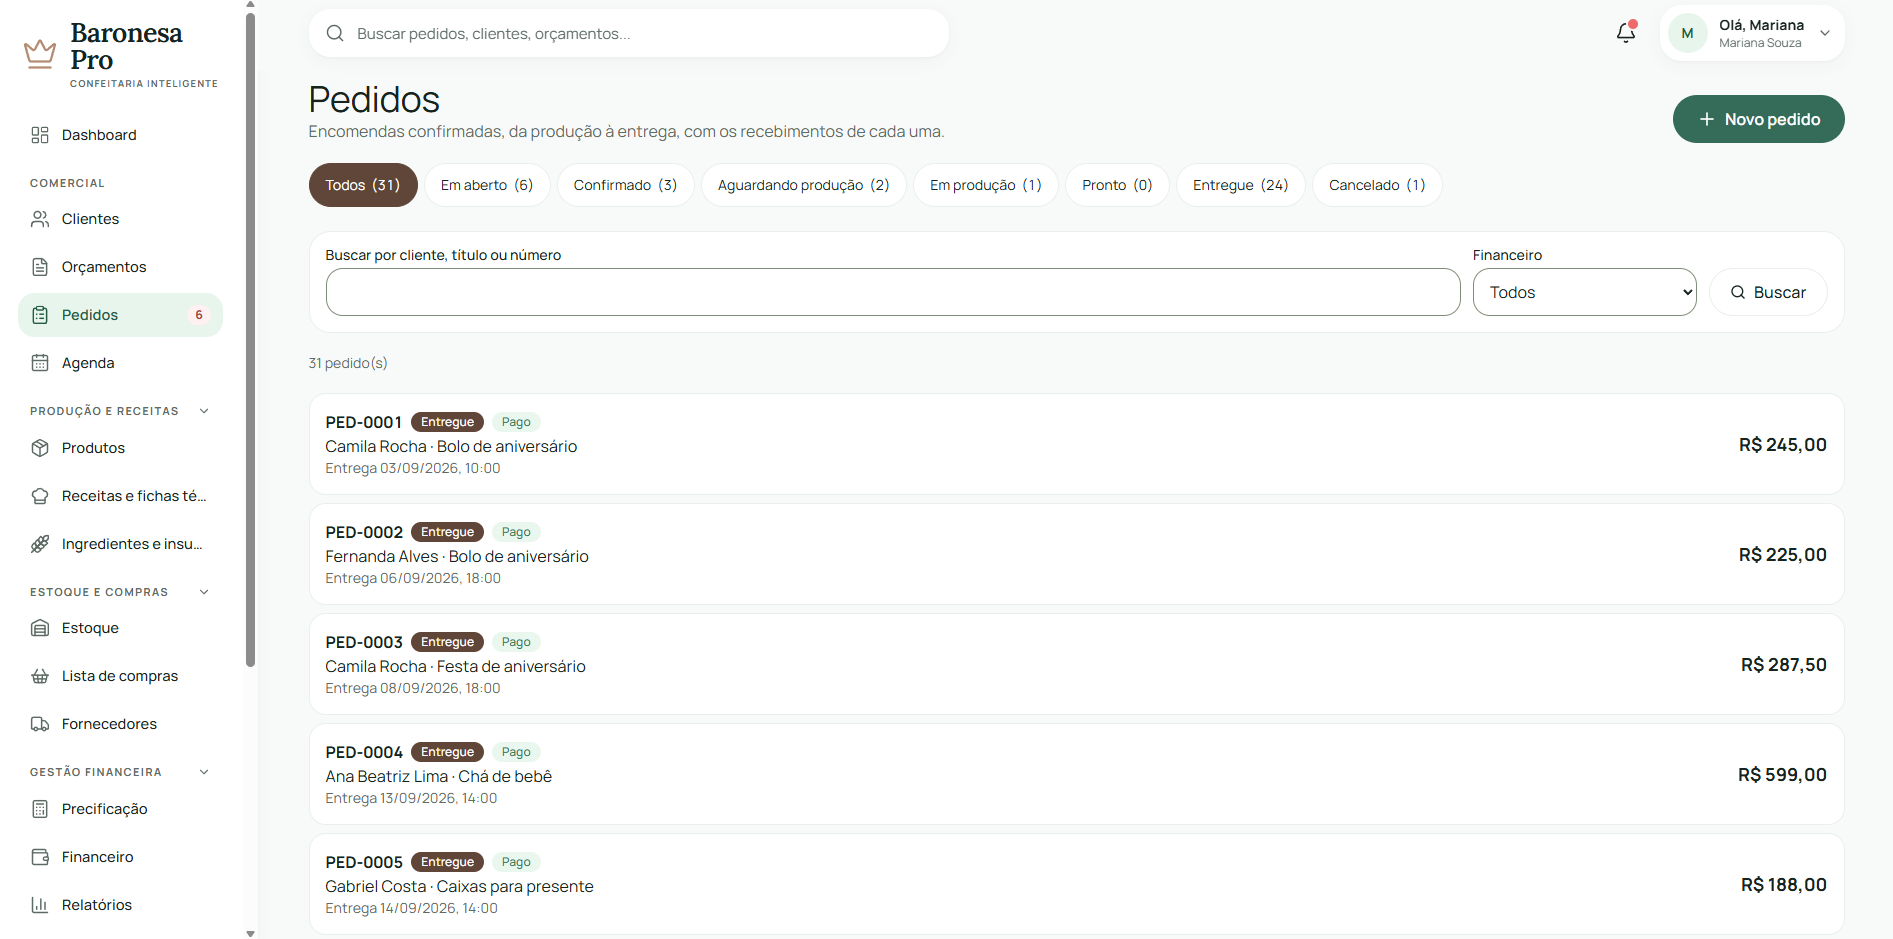Create a new order with Novo pedido
The image size is (1893, 939).
pyautogui.click(x=1758, y=119)
